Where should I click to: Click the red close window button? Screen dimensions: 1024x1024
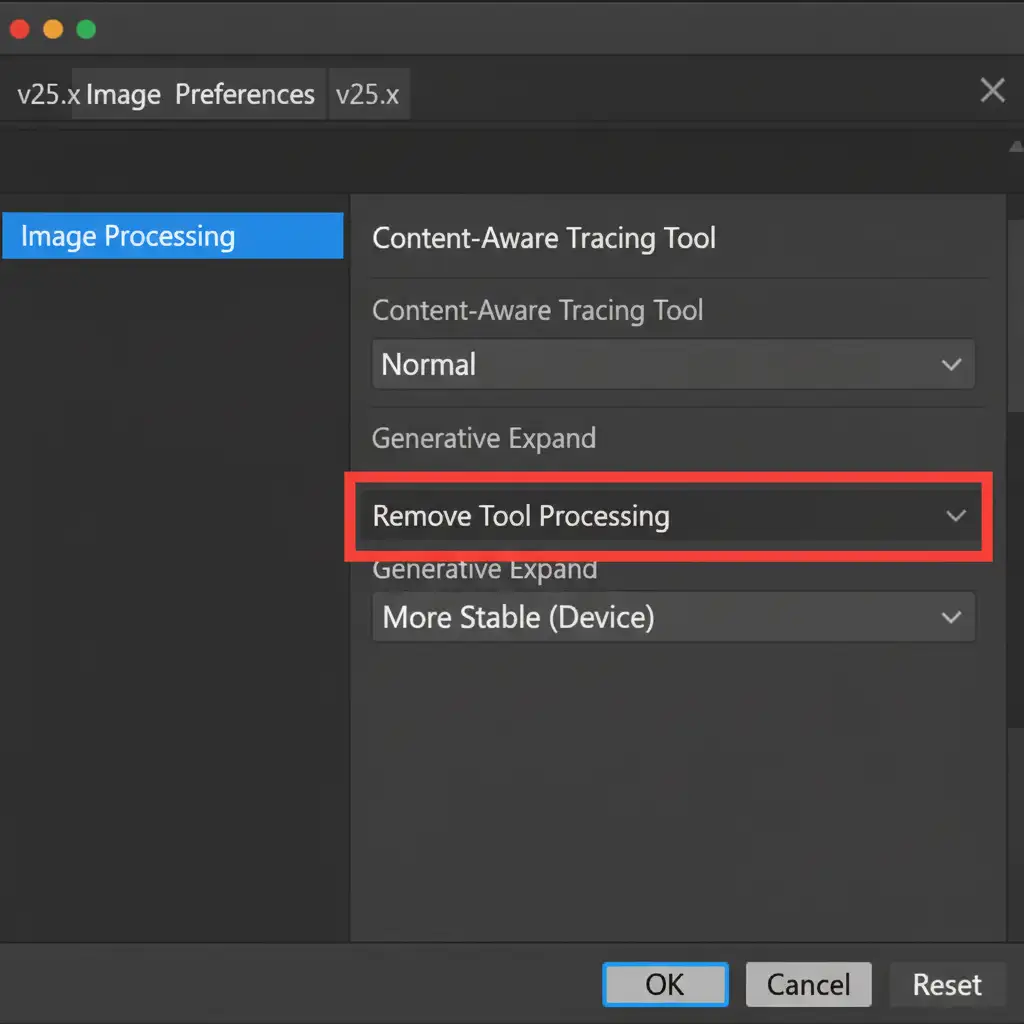(x=20, y=29)
